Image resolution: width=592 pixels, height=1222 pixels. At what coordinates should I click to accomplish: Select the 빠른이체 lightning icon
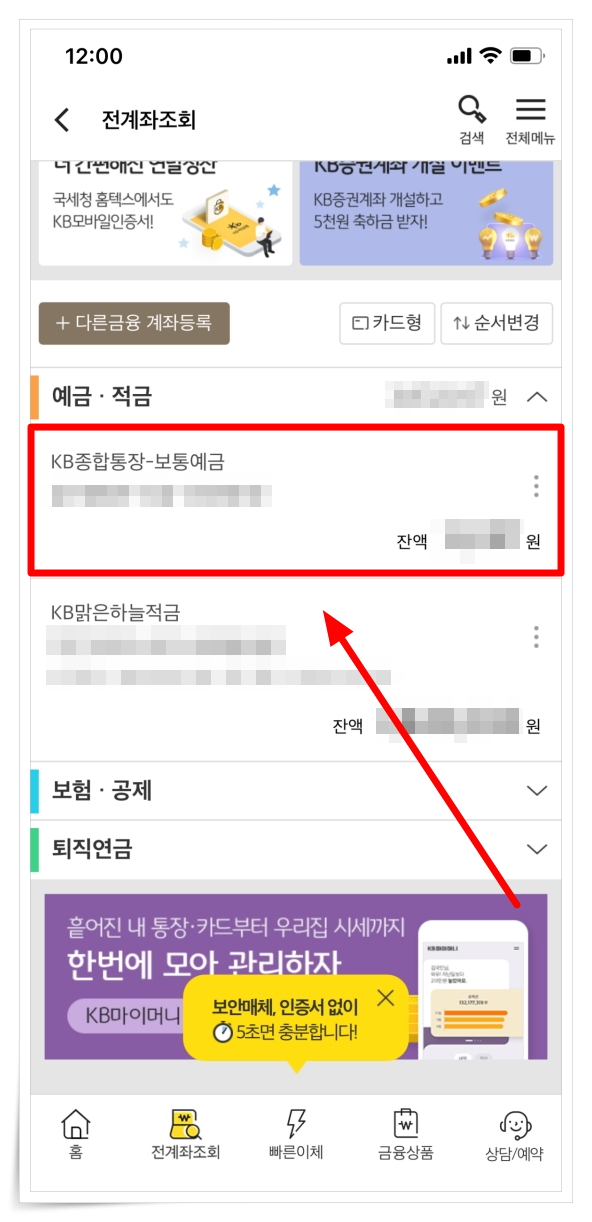point(296,1124)
